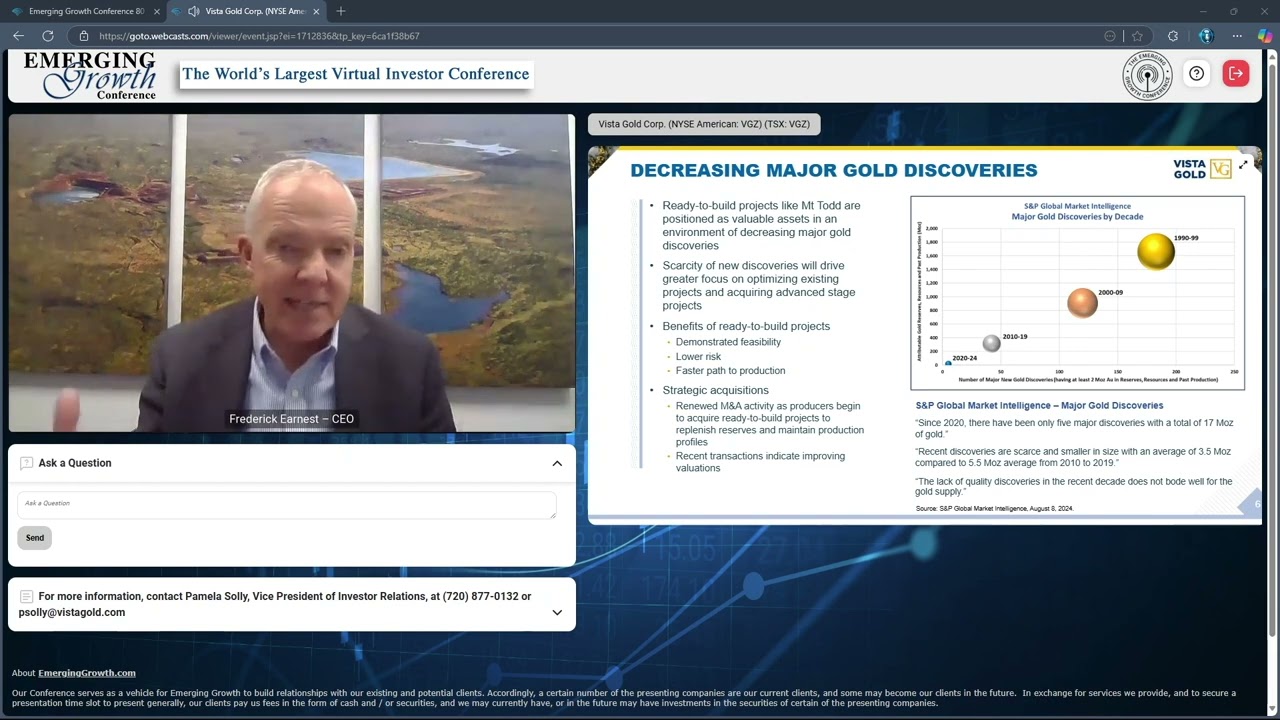
Task: Reload the current page
Action: pos(47,36)
